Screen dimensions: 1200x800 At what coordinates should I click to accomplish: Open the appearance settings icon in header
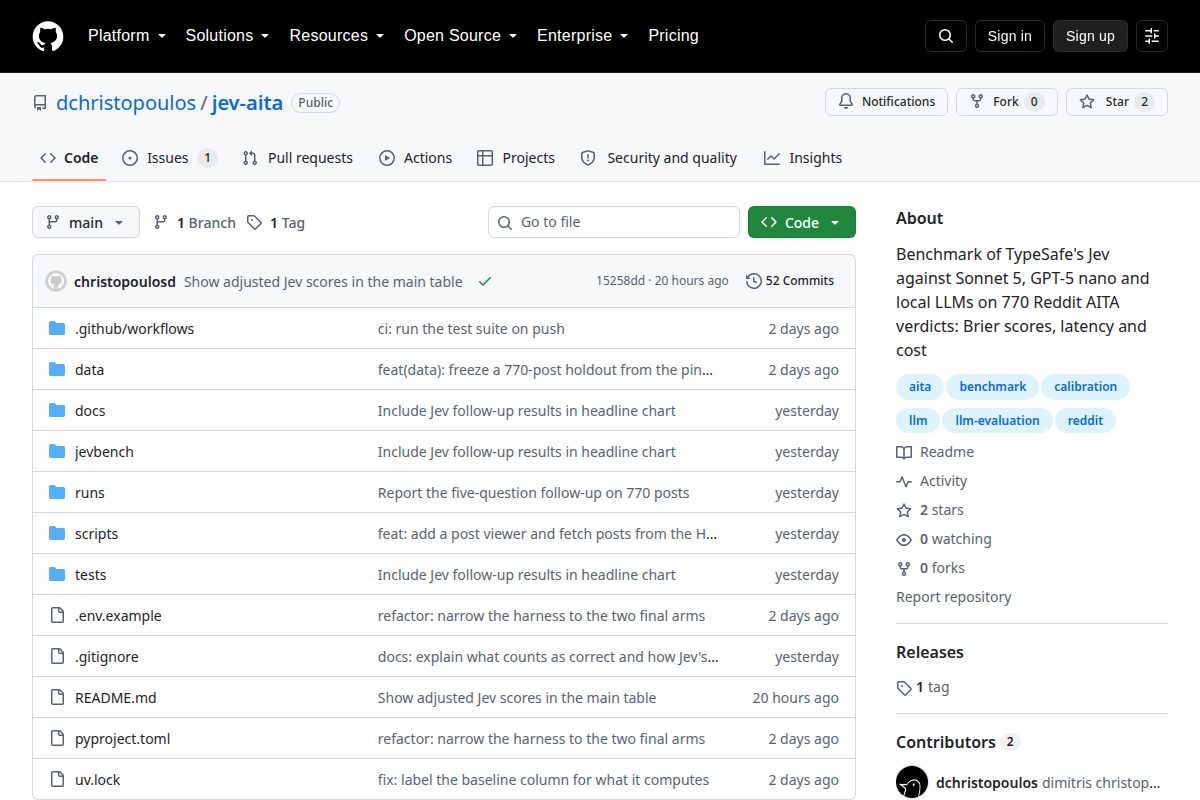tap(1152, 36)
